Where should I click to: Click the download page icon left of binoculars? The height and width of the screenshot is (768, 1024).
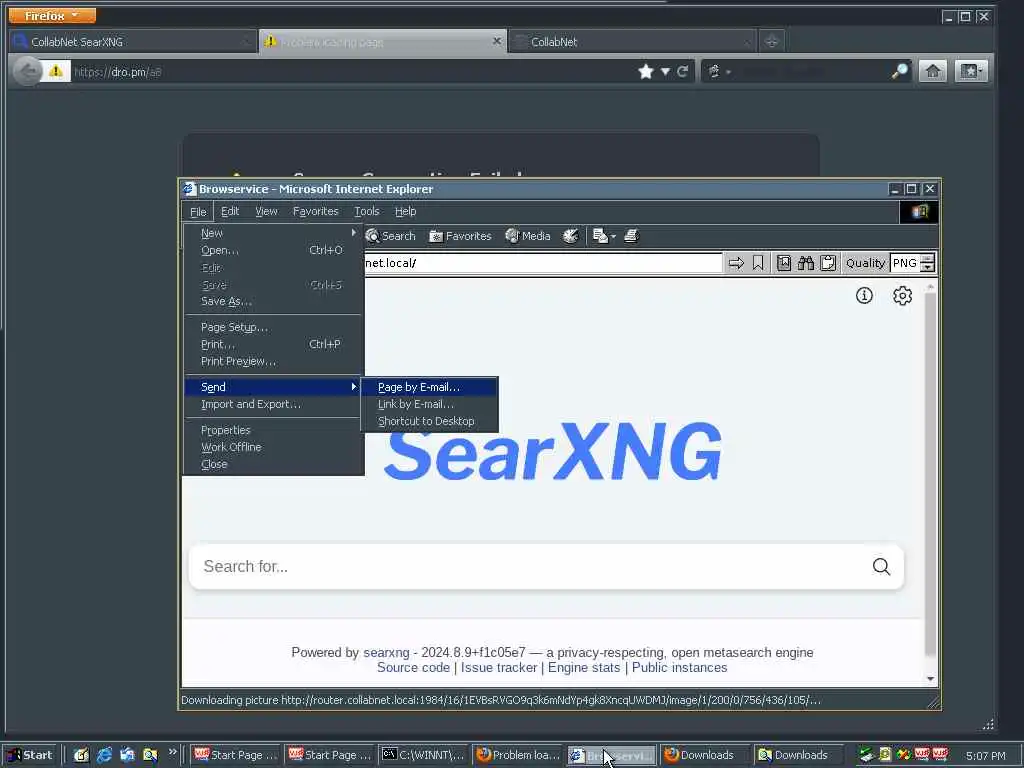point(784,263)
